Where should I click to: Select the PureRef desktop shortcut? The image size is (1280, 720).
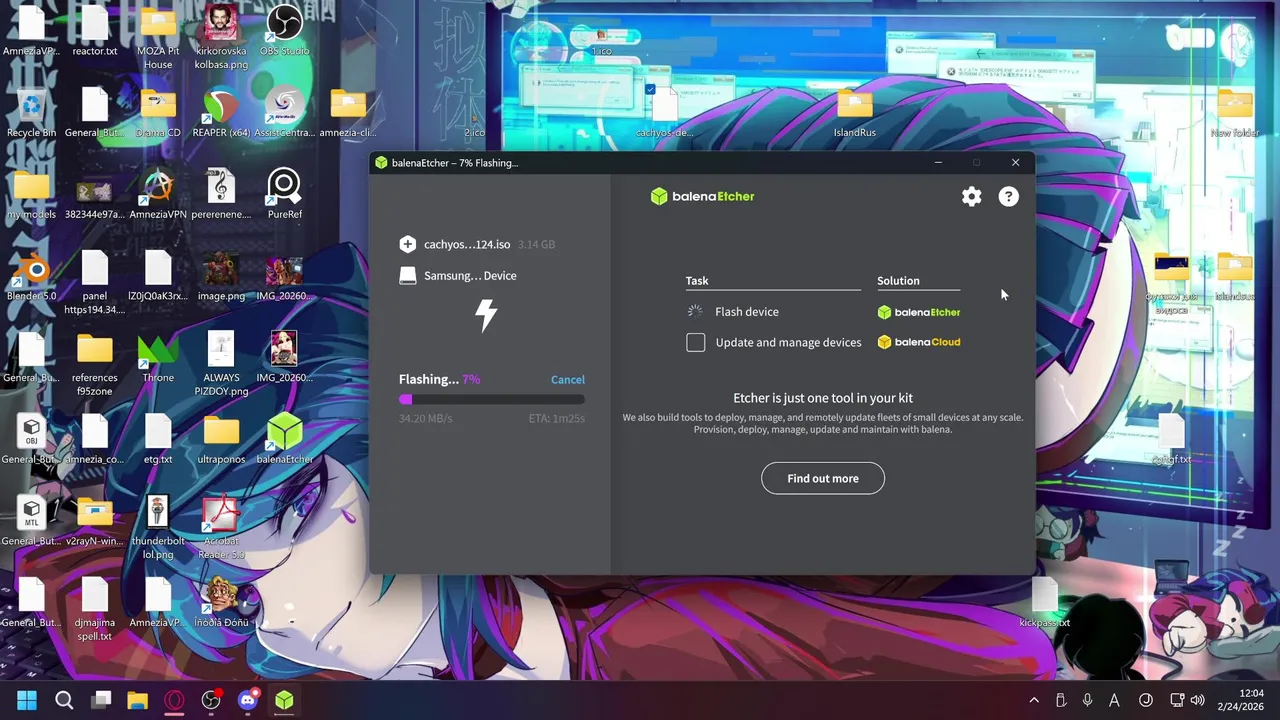click(x=284, y=195)
